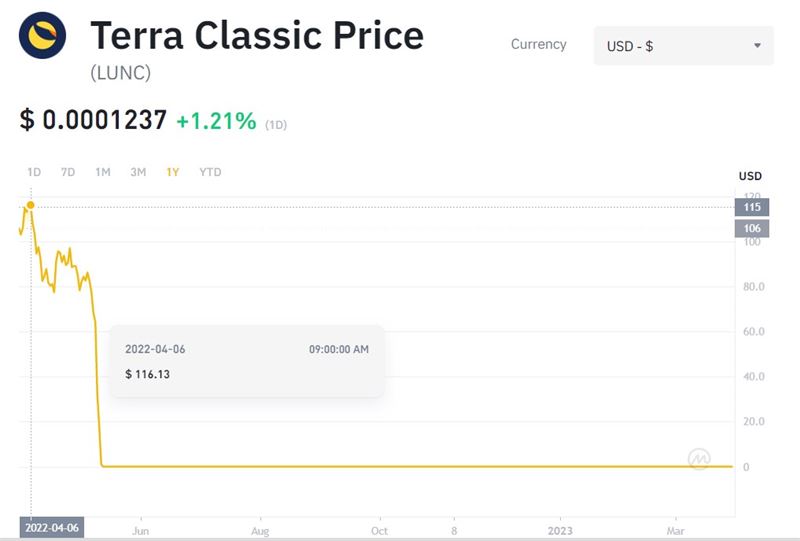Click the 106 price marker on the axis
800x541 pixels.
pos(752,229)
